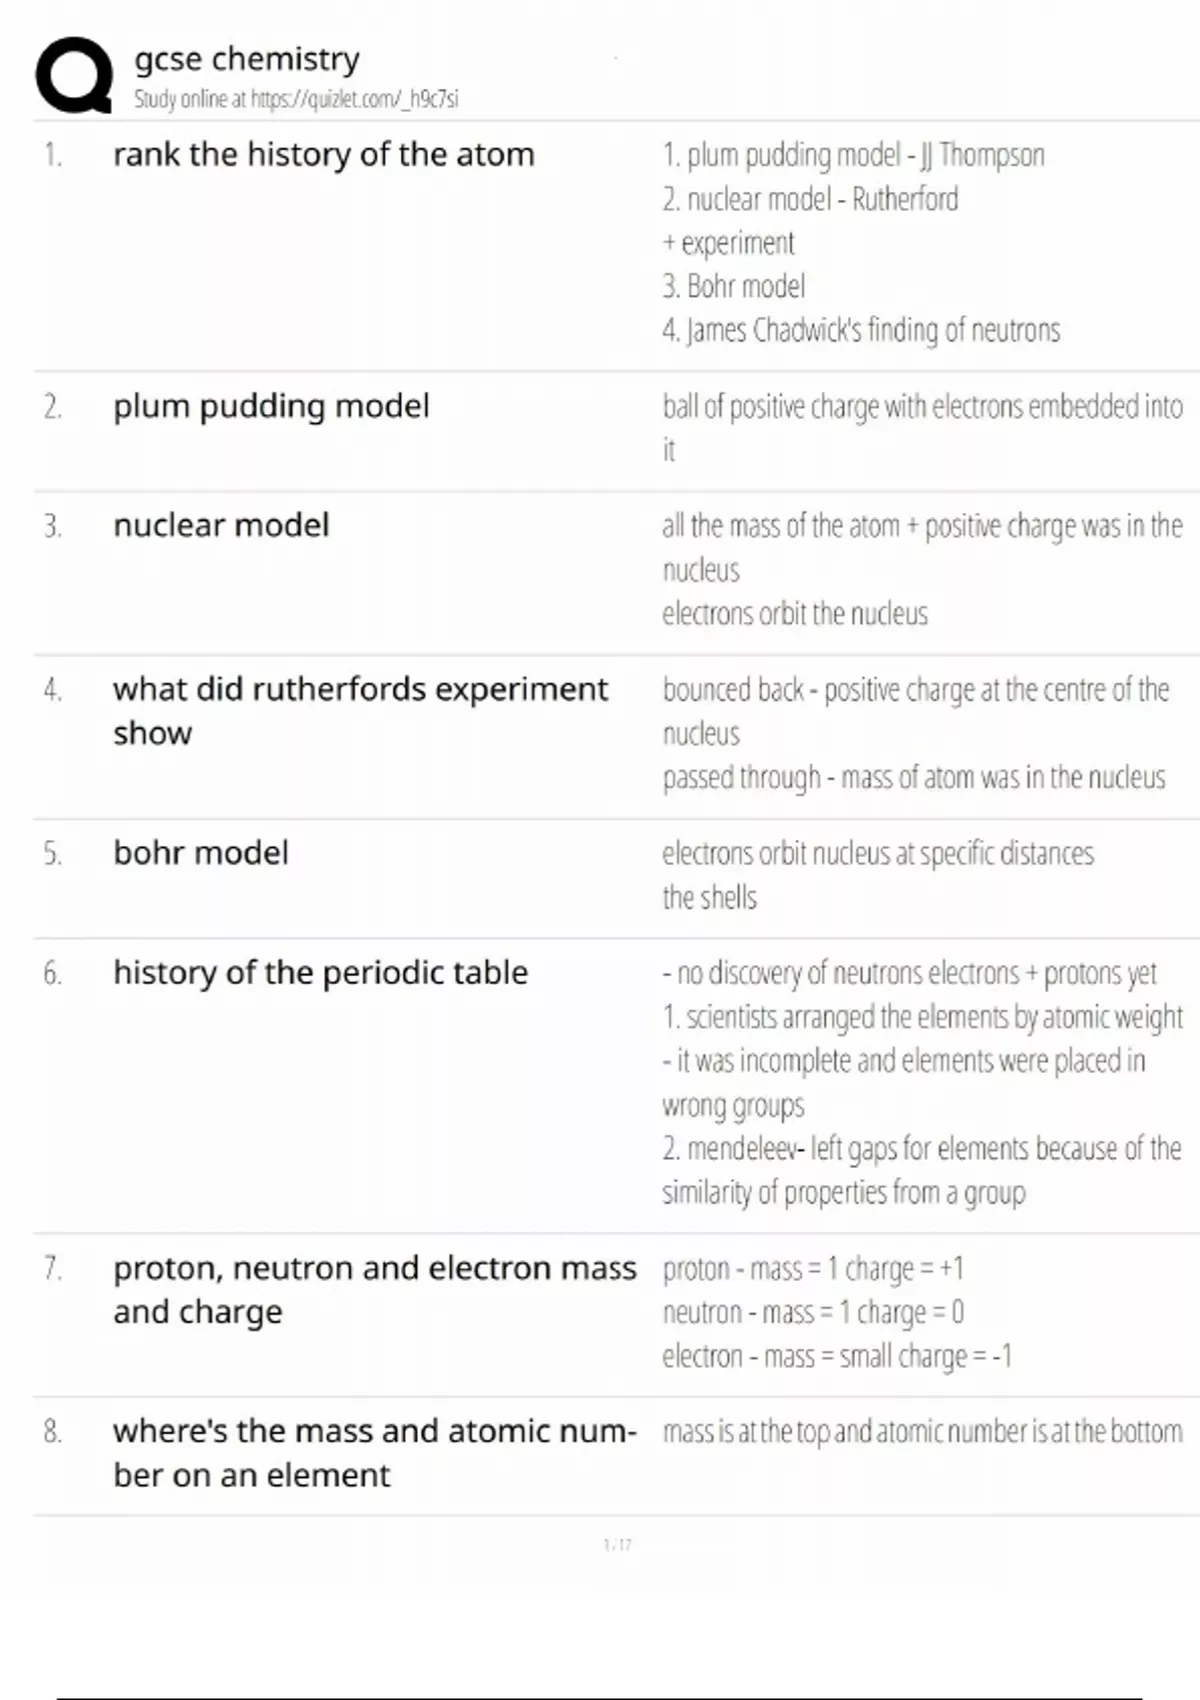The height and width of the screenshot is (1700, 1200).
Task: Select the "nuclear model" term
Action: [x=221, y=526]
